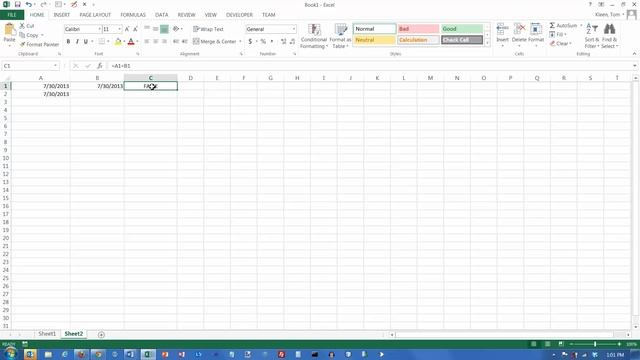
Task: Click the Insert cells icon
Action: 502,29
